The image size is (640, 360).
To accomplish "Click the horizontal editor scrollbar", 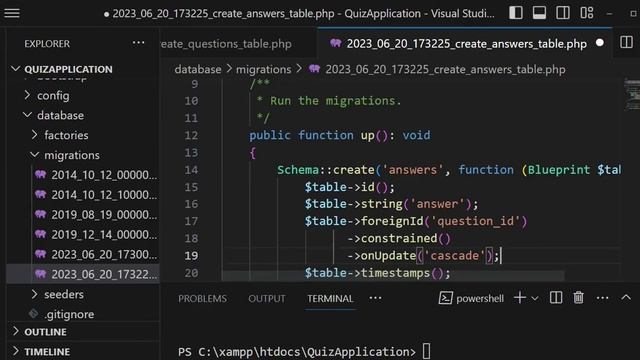I will (393, 276).
